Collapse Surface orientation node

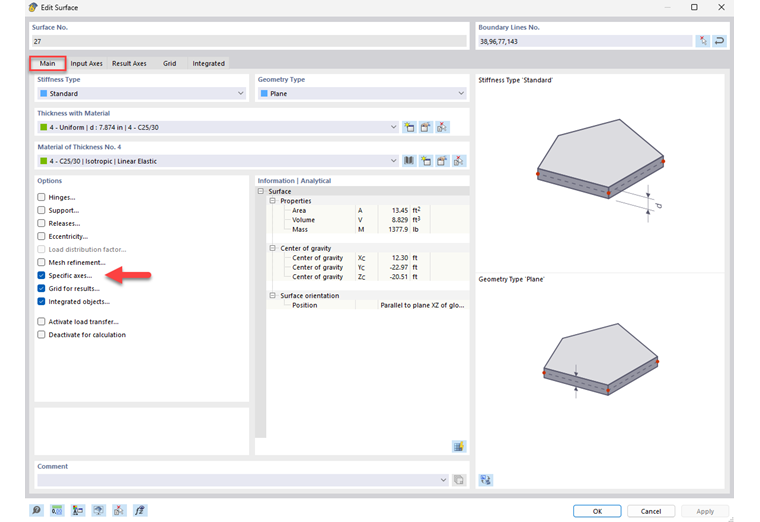coord(272,296)
